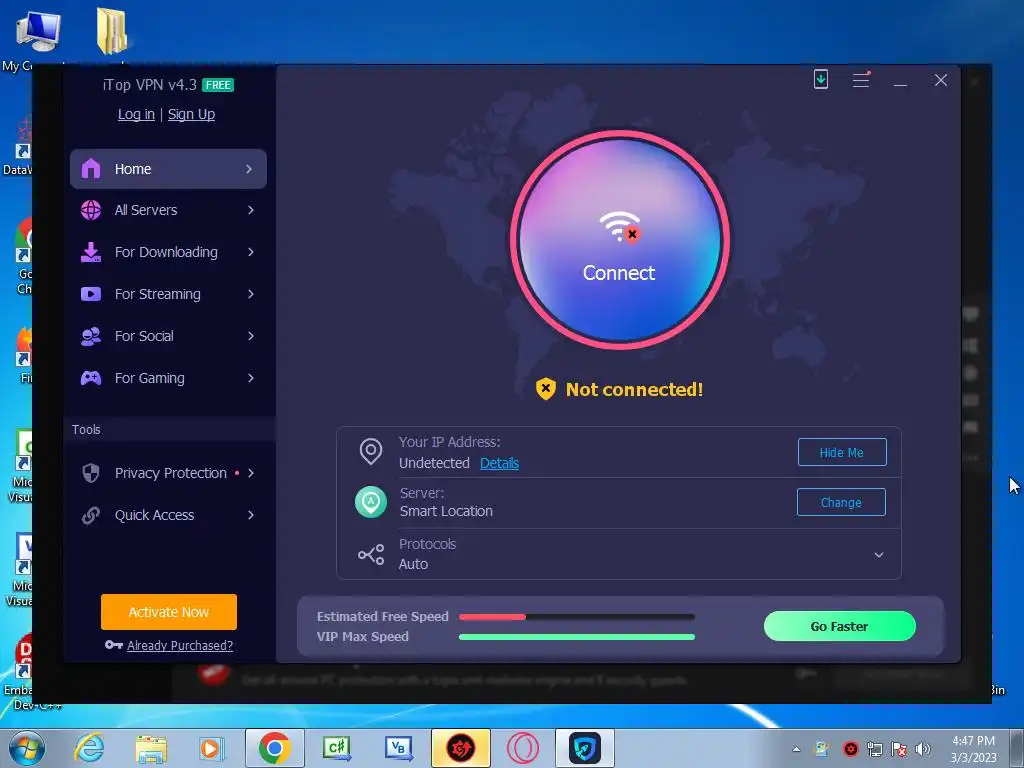Expand the For Gaming chevron
The width and height of the screenshot is (1024, 768).
pyautogui.click(x=251, y=378)
